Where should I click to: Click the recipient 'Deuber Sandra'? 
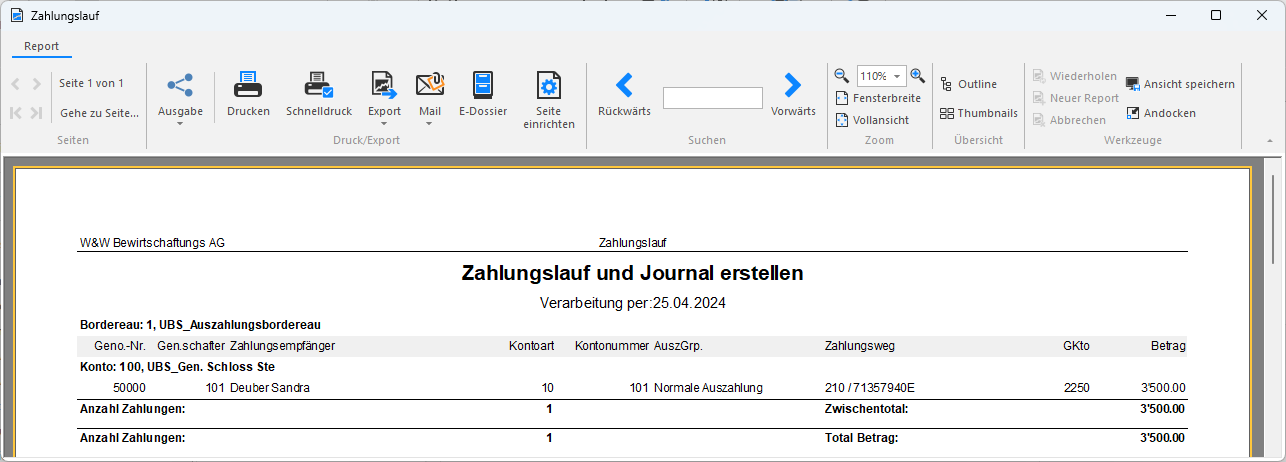(268, 388)
